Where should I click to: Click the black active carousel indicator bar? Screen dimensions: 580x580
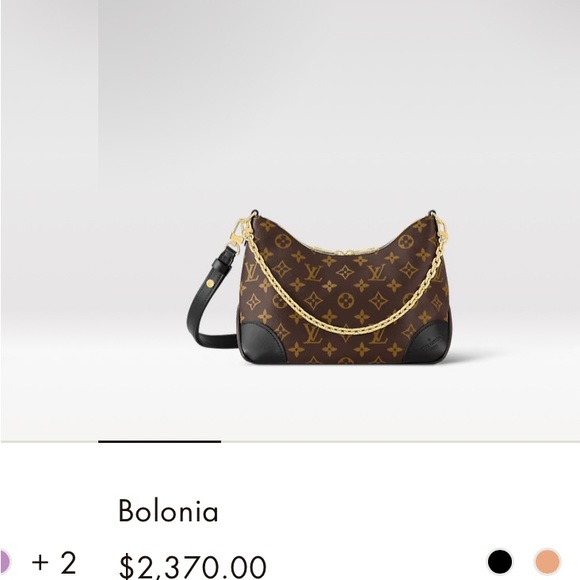159,441
